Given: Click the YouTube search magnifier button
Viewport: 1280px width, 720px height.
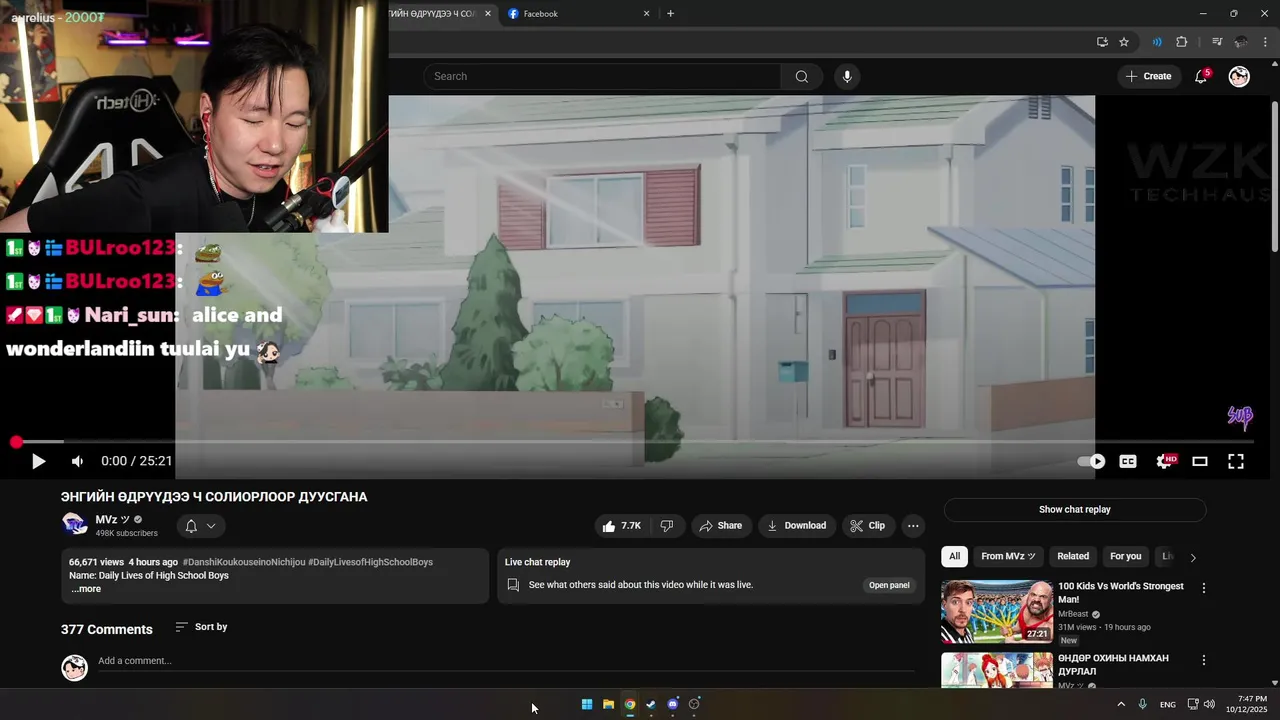Looking at the screenshot, I should (801, 76).
